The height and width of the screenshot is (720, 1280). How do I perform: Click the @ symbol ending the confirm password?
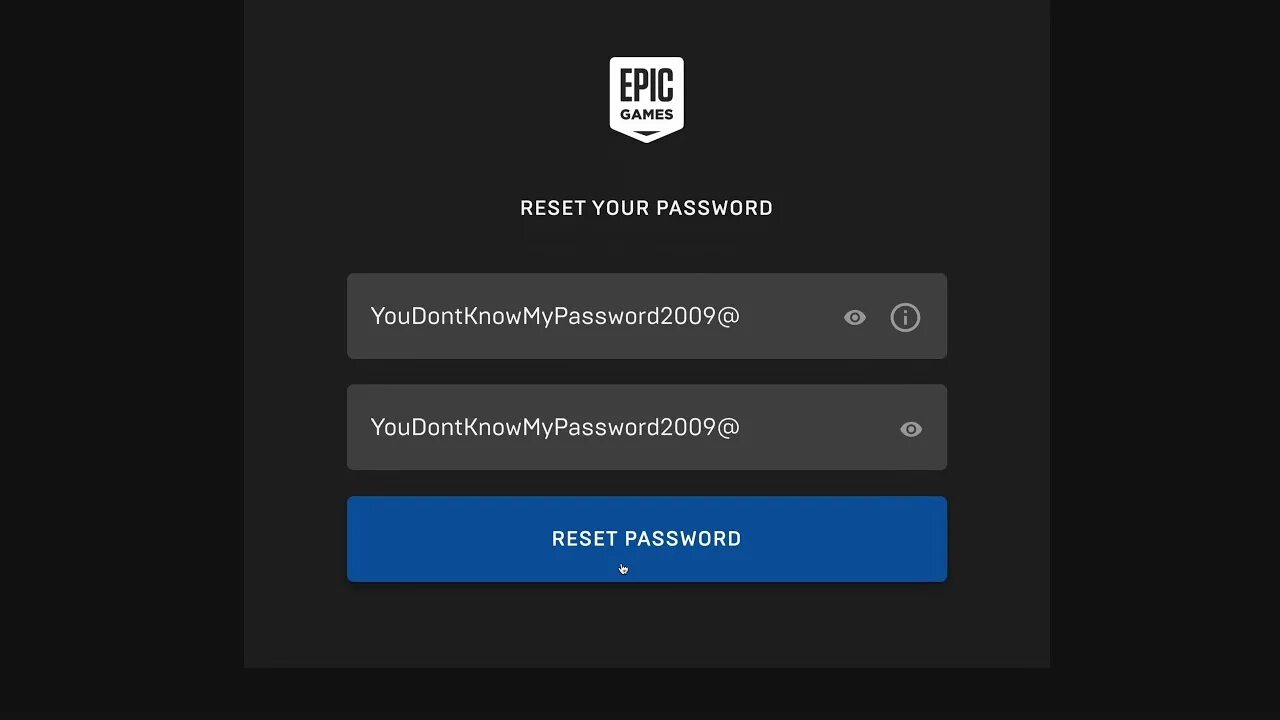728,427
